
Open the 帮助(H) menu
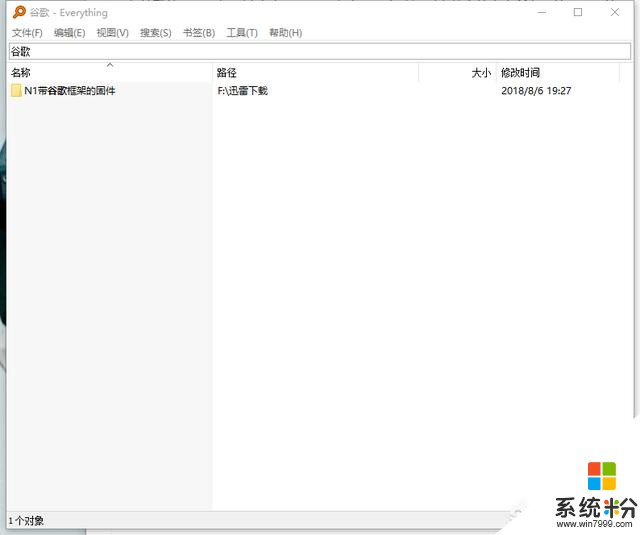click(x=285, y=33)
